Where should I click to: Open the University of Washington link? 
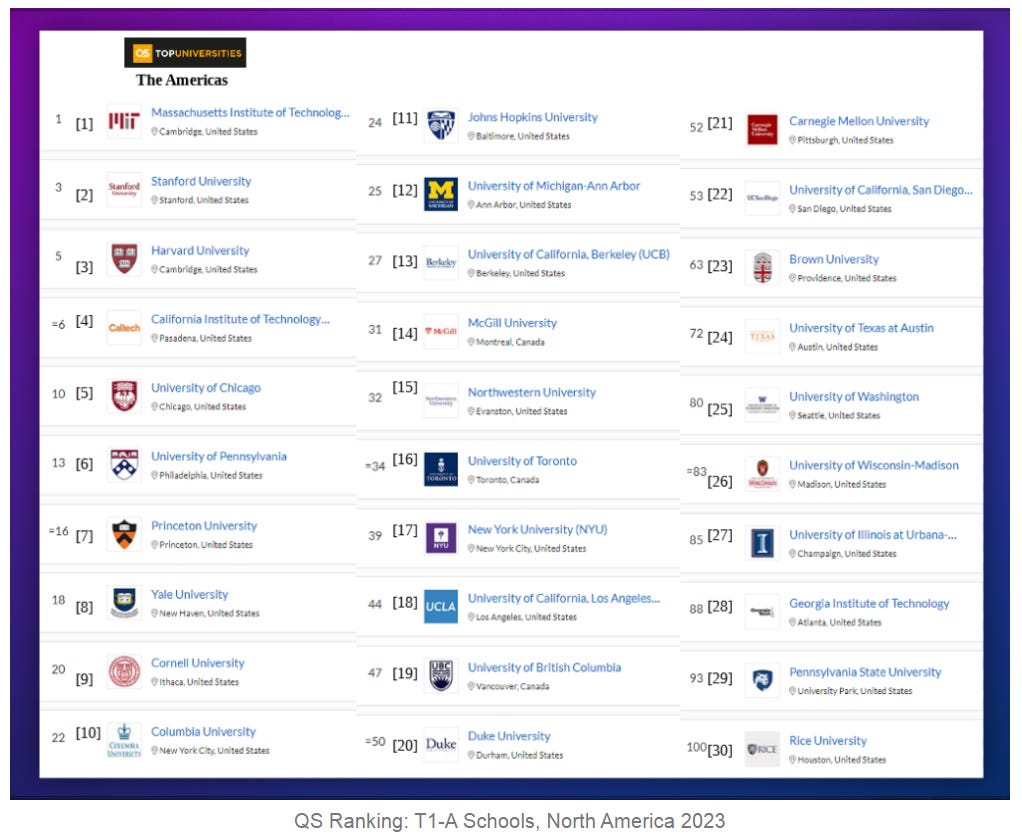tap(854, 396)
